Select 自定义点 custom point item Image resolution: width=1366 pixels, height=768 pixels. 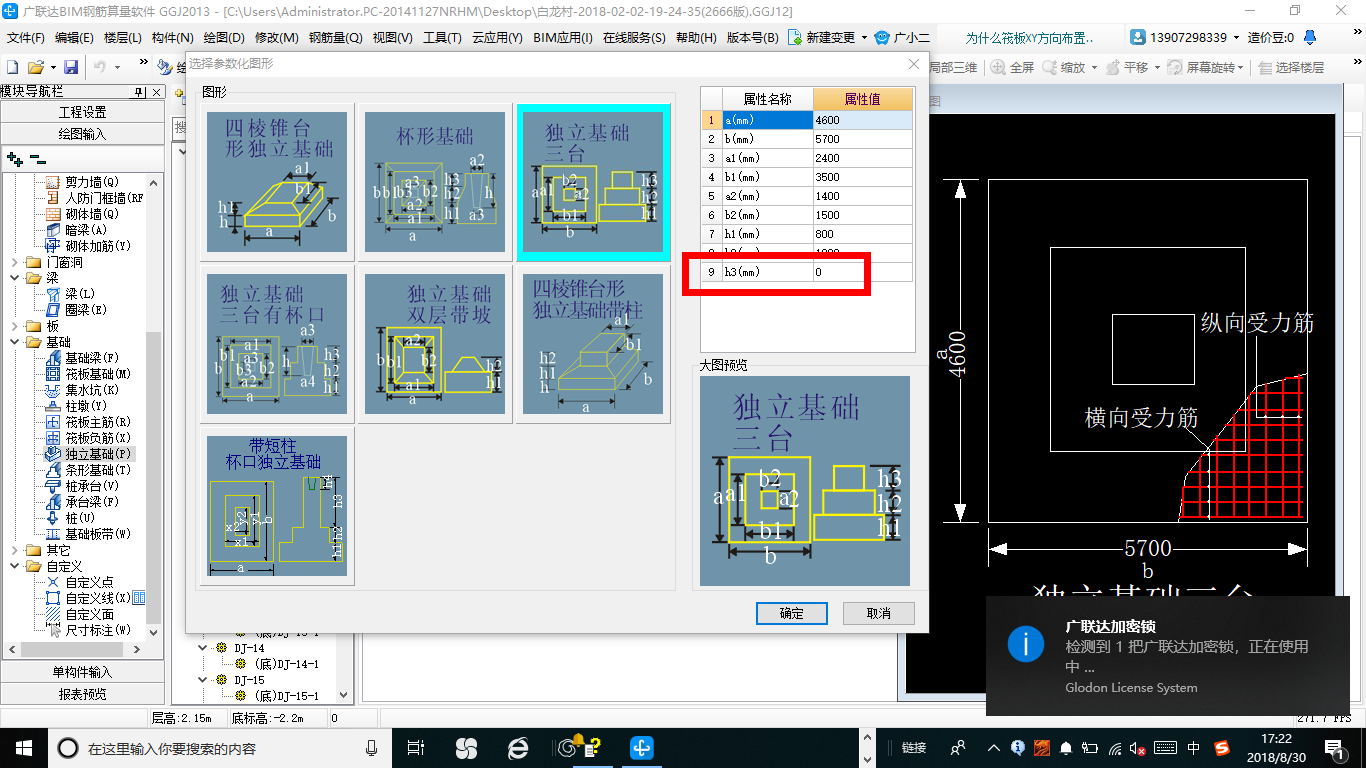pyautogui.click(x=89, y=582)
